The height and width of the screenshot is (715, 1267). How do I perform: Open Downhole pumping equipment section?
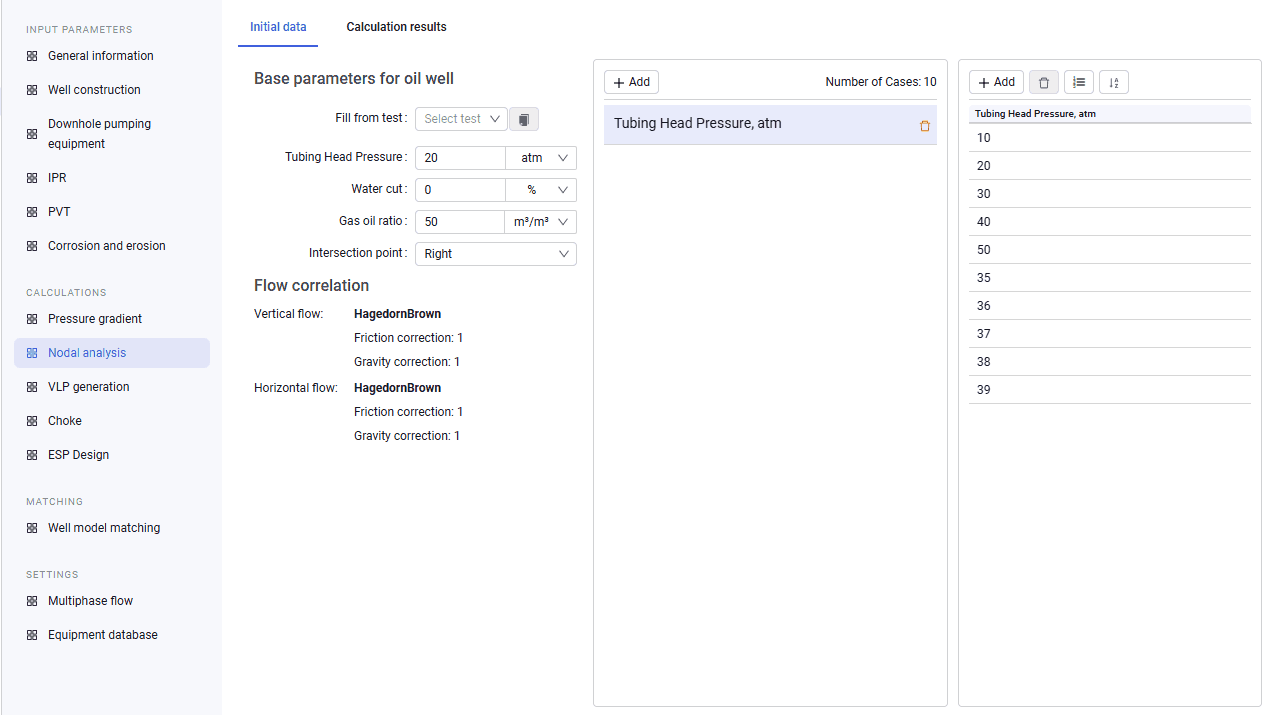pos(112,134)
